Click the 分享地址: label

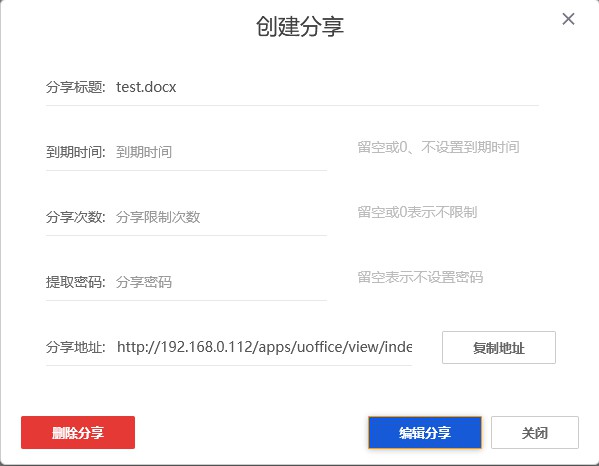(76, 347)
